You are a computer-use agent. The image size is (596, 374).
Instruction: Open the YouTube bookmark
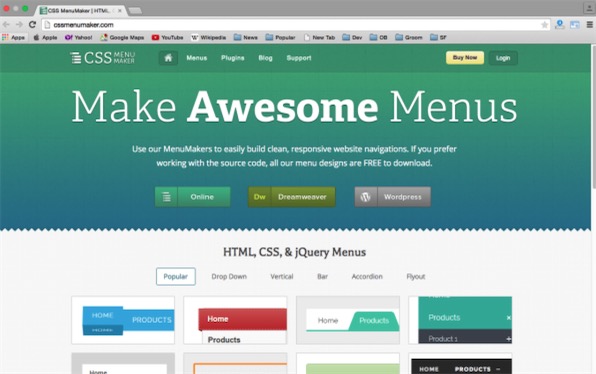168,37
